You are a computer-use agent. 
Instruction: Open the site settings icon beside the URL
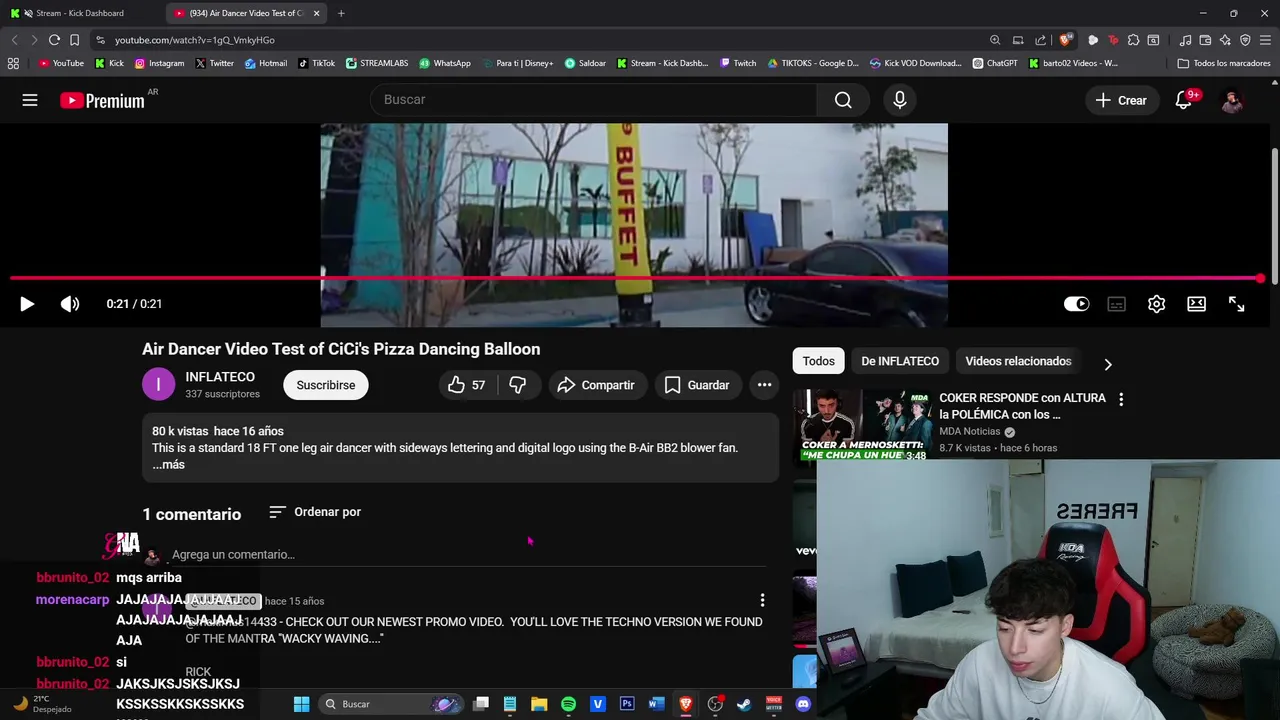click(x=100, y=40)
